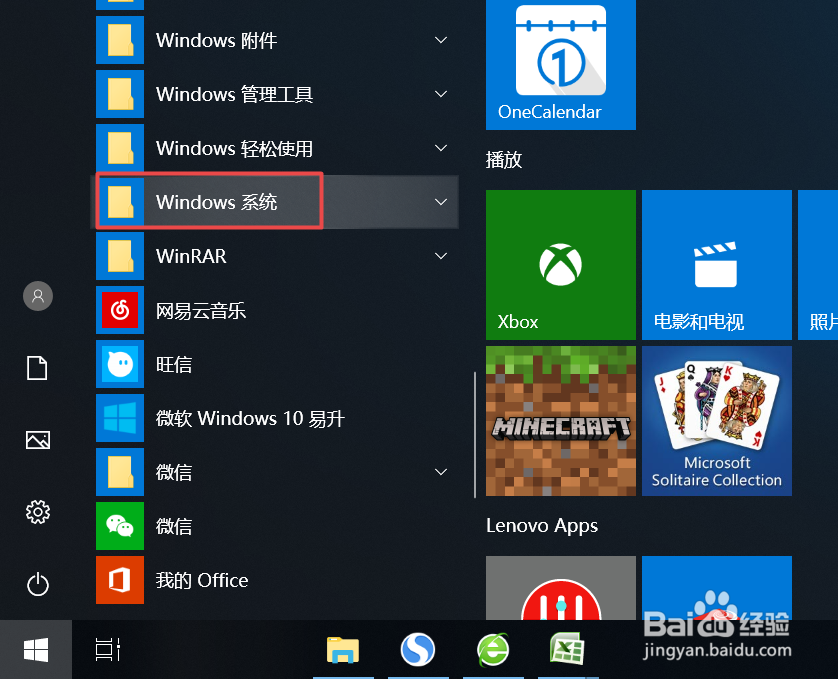Select the Windows 系统 label

coord(216,202)
